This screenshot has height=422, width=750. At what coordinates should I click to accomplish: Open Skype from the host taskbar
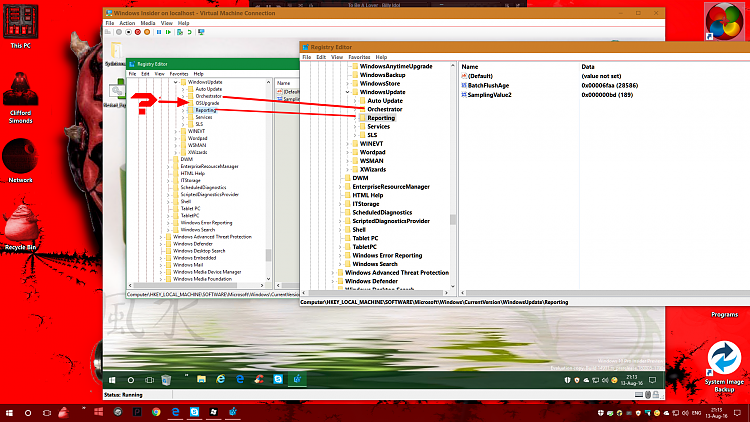click(x=194, y=412)
